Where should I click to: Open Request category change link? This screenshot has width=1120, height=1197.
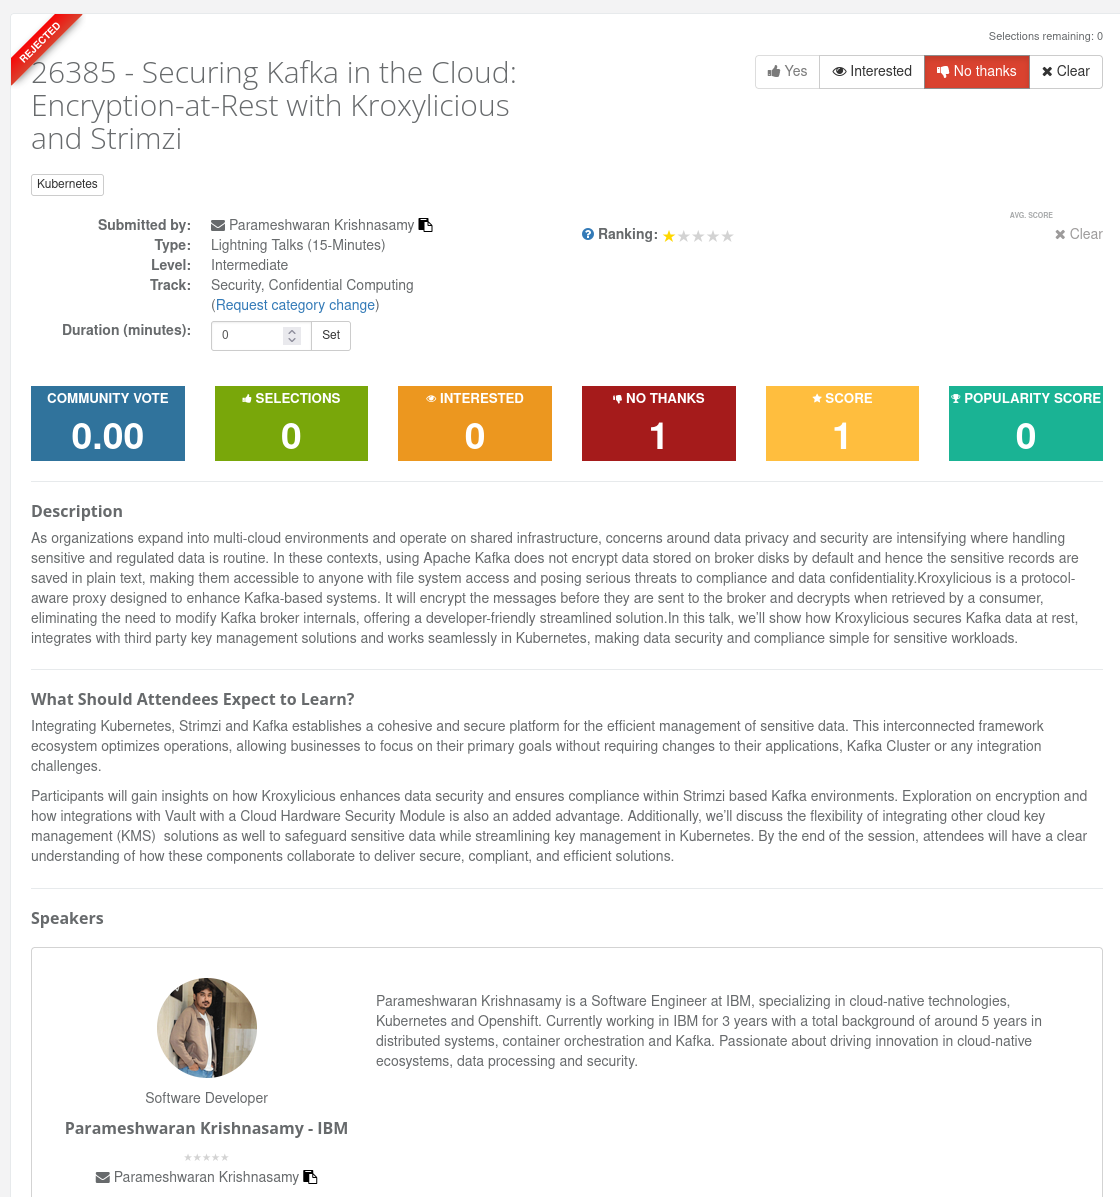pos(296,305)
